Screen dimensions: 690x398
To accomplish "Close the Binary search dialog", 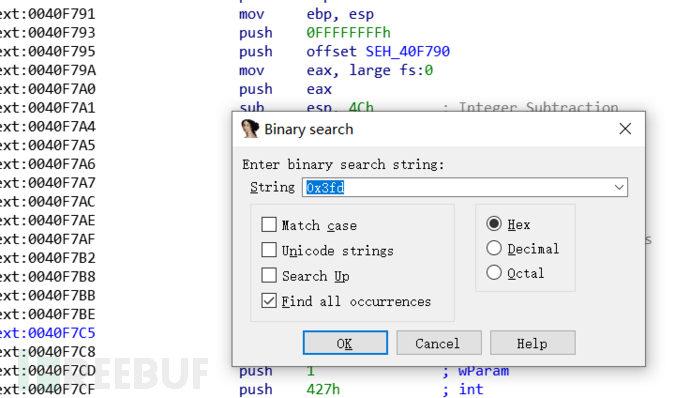I will click(x=625, y=129).
